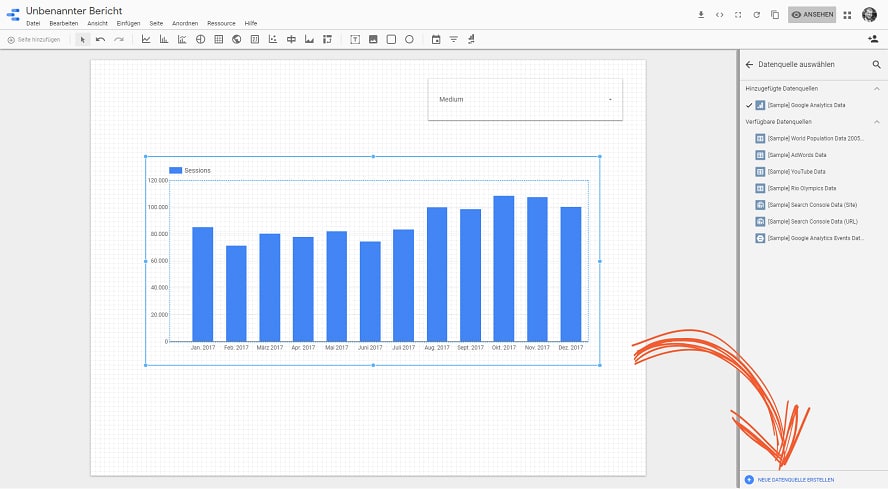The width and height of the screenshot is (888, 489).
Task: Toggle view mode with Ansehen button
Action: pos(812,15)
